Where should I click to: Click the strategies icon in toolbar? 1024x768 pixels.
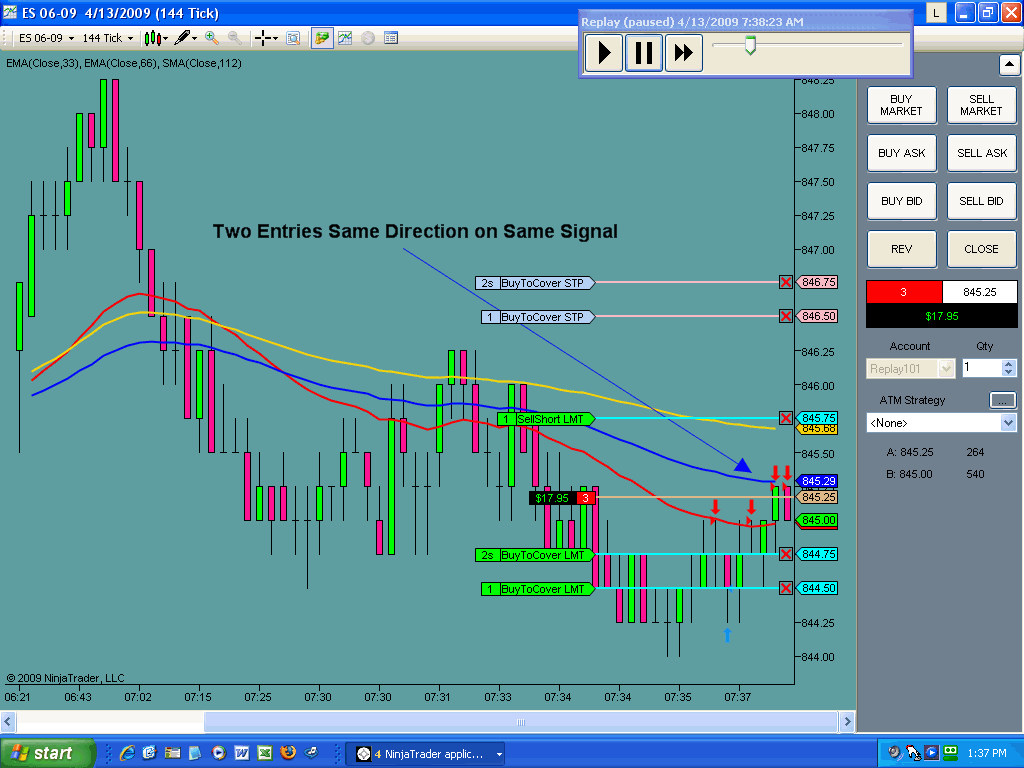click(x=368, y=38)
